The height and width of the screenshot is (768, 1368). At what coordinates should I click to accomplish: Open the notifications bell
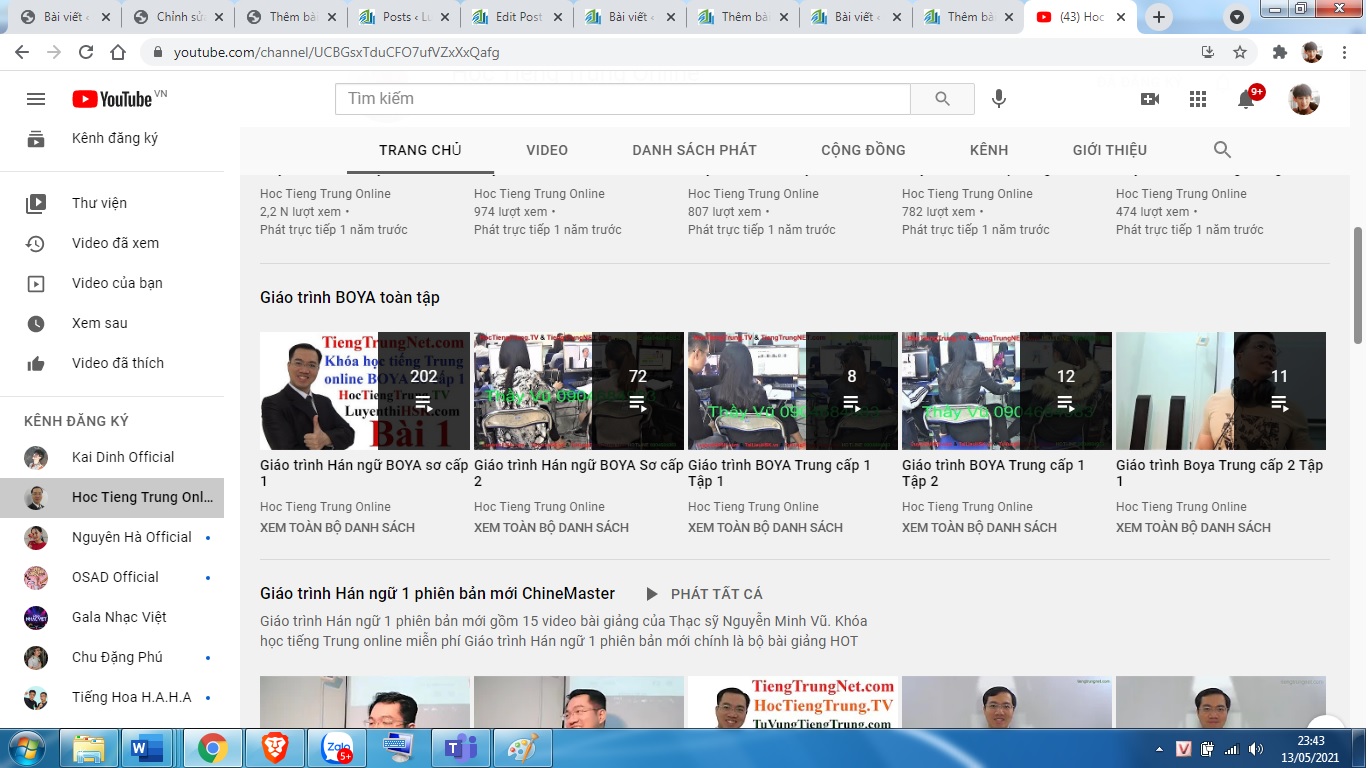[x=1246, y=99]
